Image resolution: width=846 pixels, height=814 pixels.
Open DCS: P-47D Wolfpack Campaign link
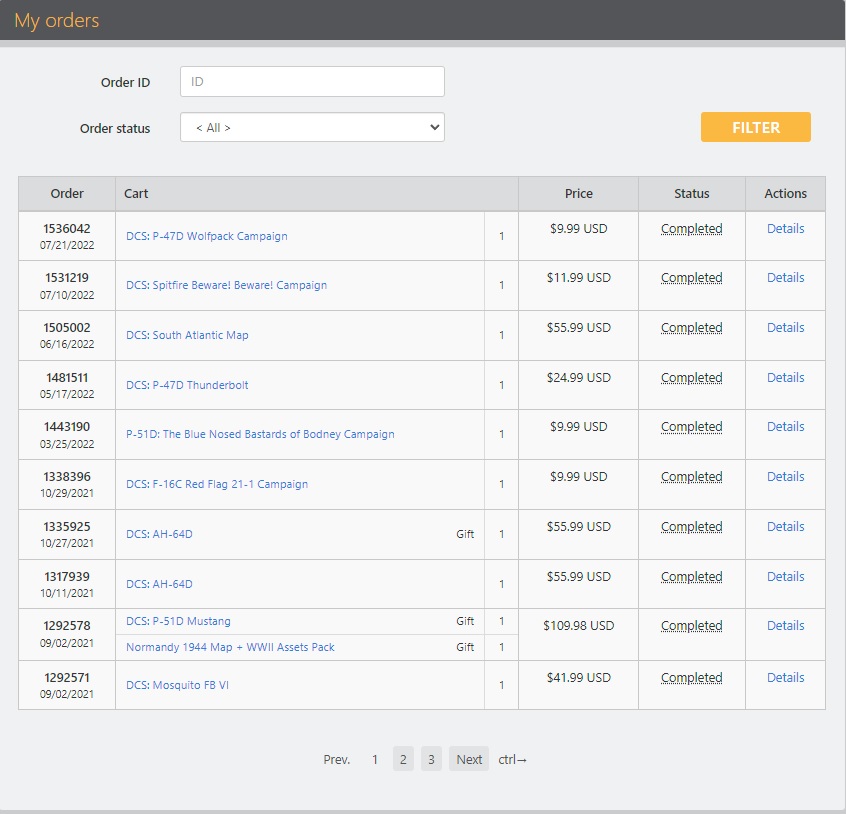pos(207,236)
